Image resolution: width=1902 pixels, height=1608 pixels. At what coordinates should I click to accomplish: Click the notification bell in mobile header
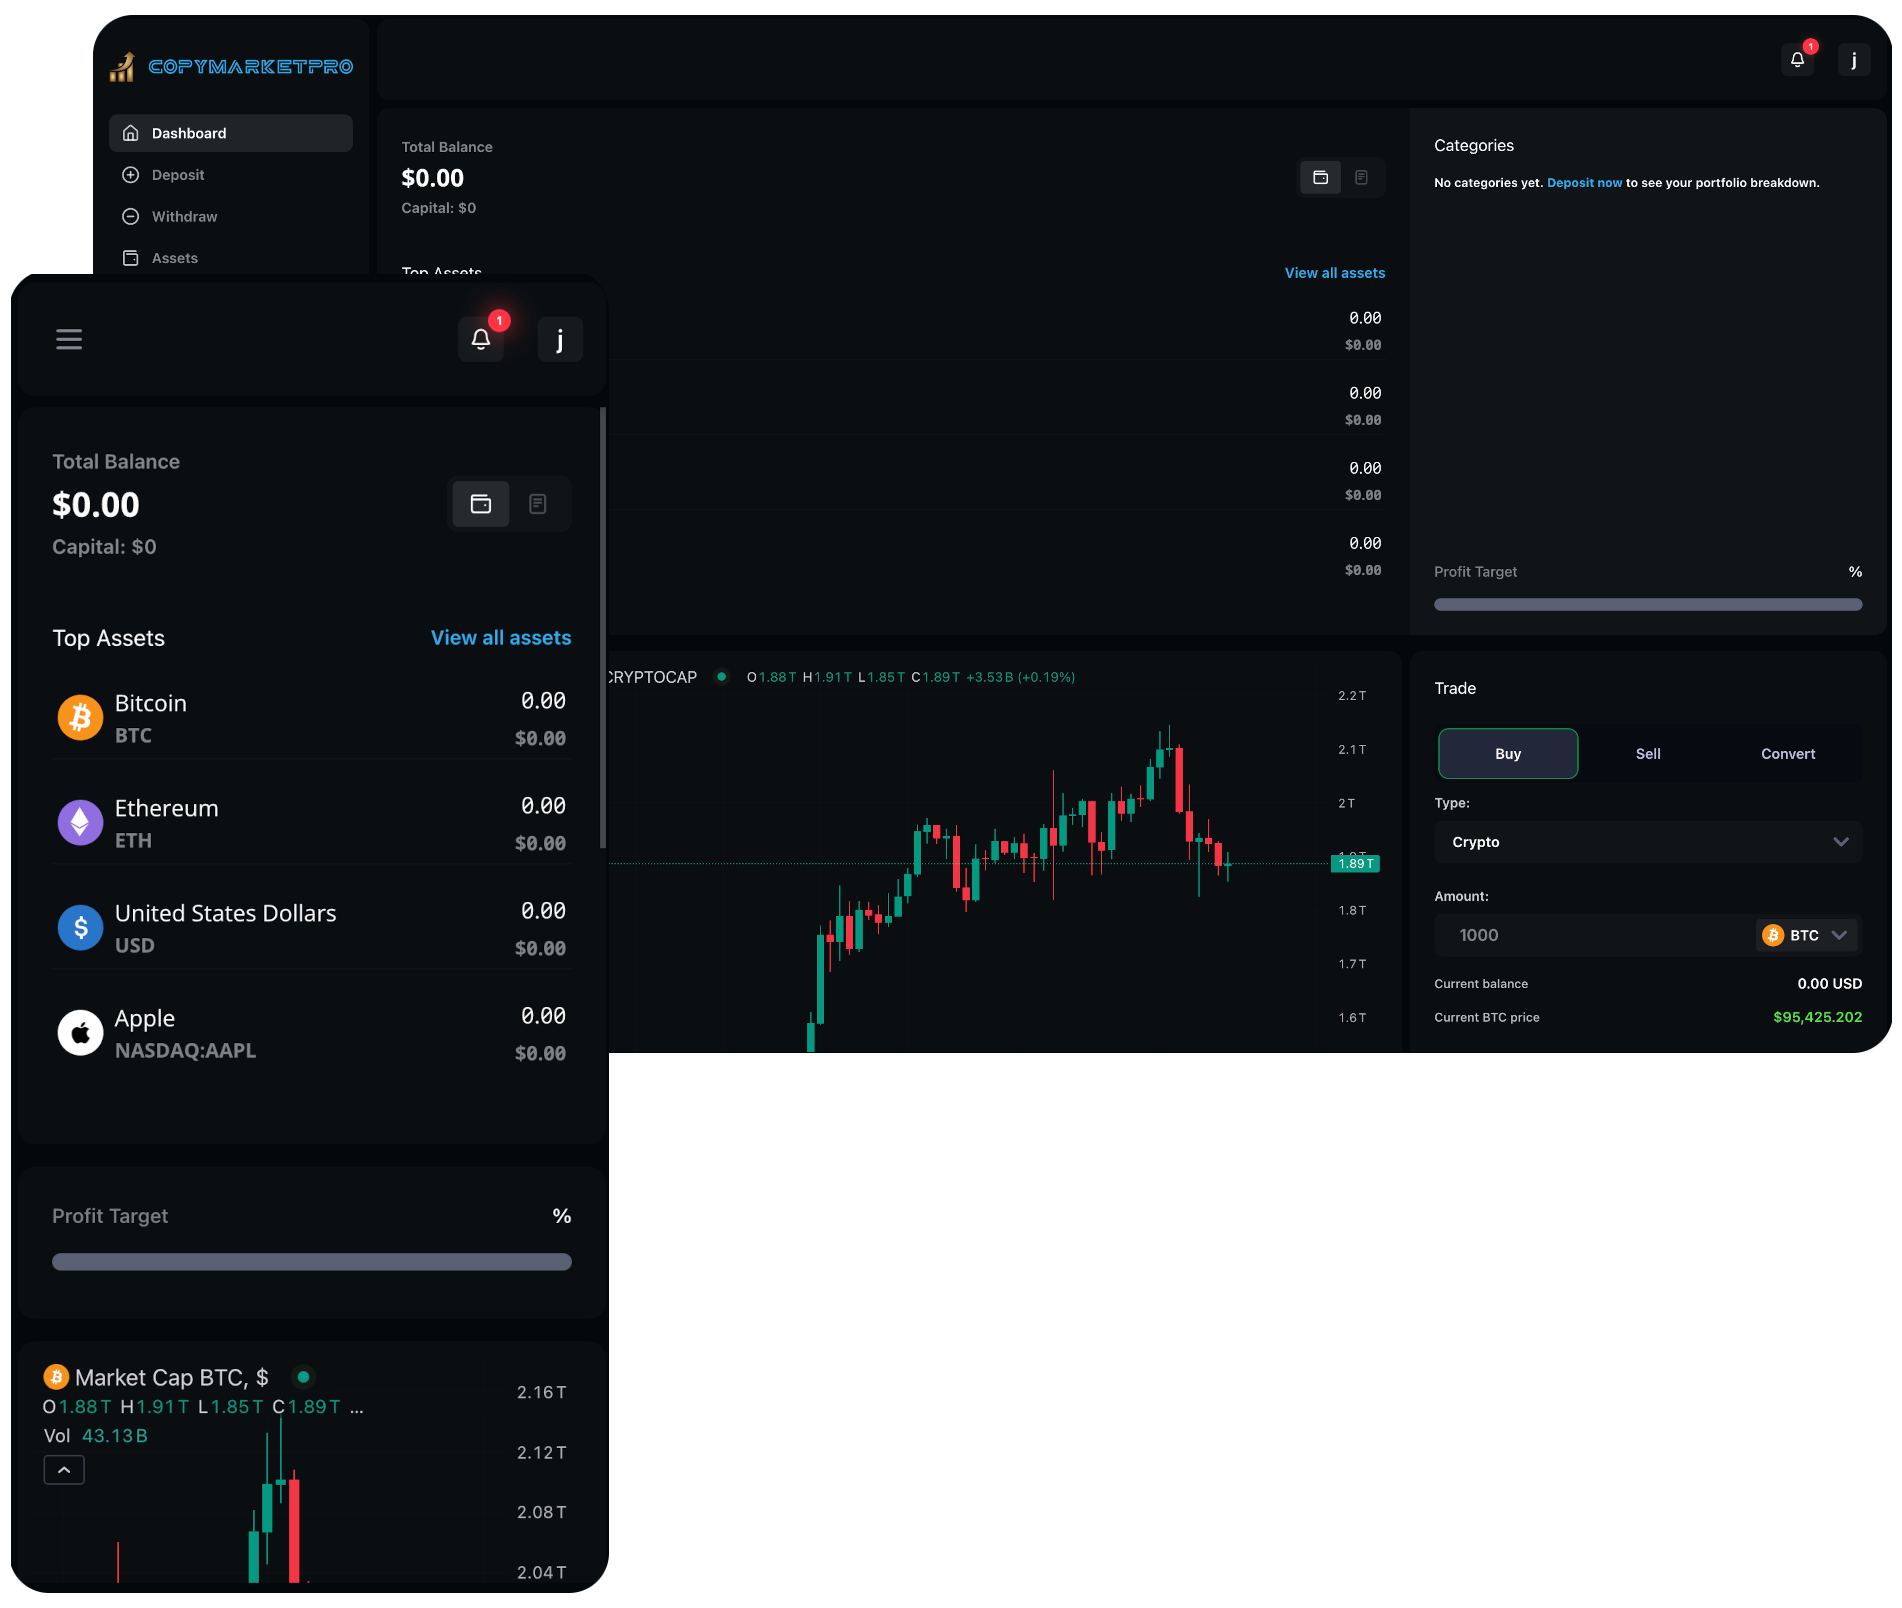pos(481,340)
